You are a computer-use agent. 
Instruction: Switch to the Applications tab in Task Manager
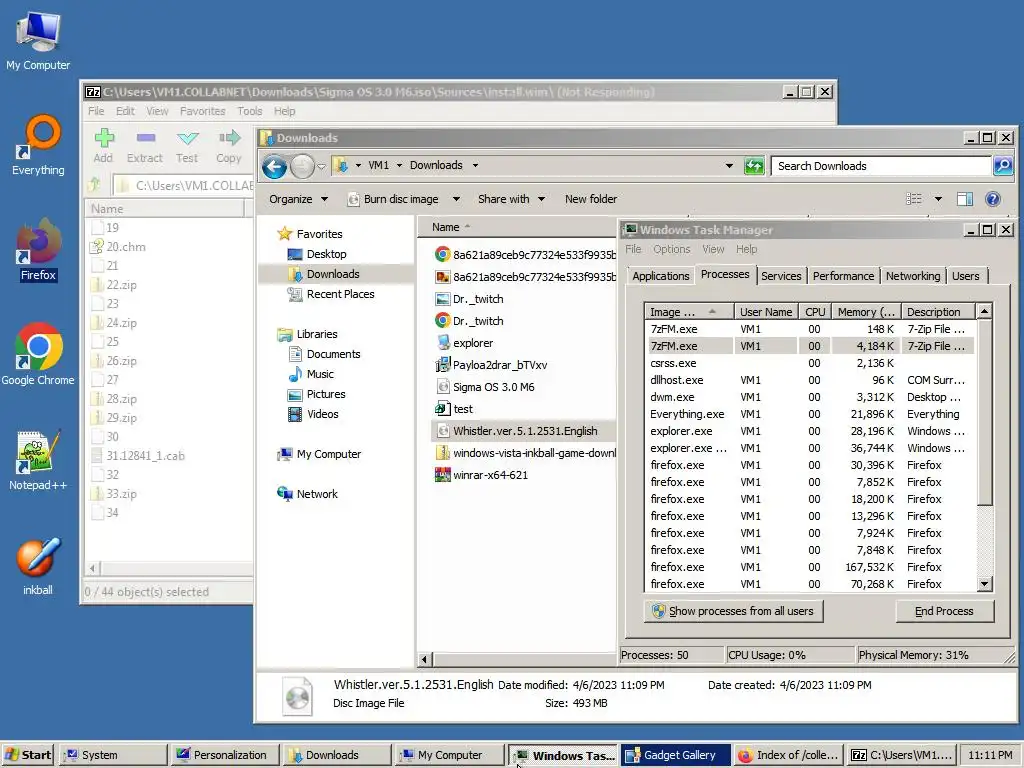pyautogui.click(x=660, y=276)
